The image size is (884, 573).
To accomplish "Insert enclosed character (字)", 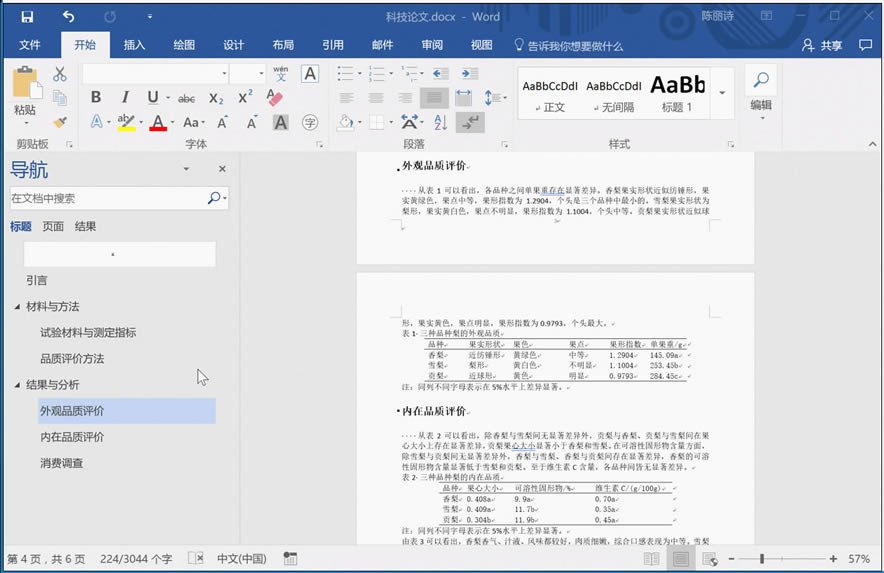I will point(310,122).
